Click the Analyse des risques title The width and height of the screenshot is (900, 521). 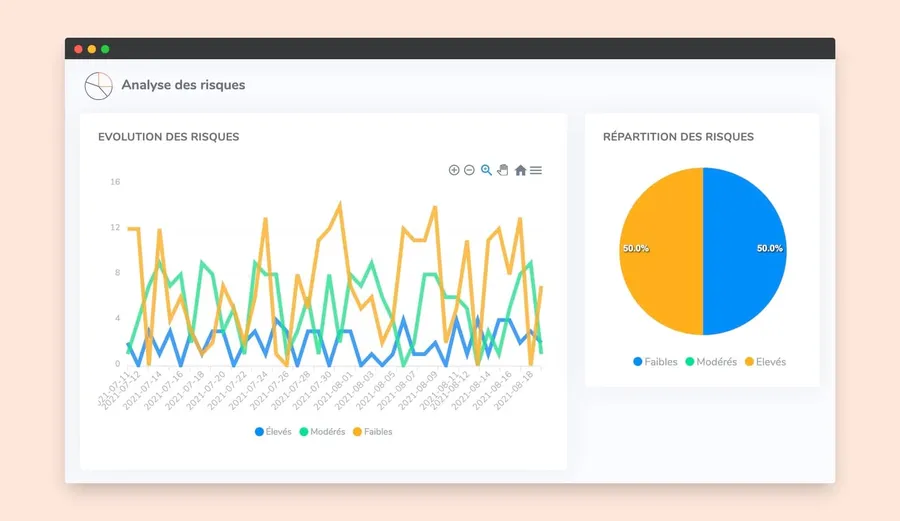pyautogui.click(x=183, y=85)
